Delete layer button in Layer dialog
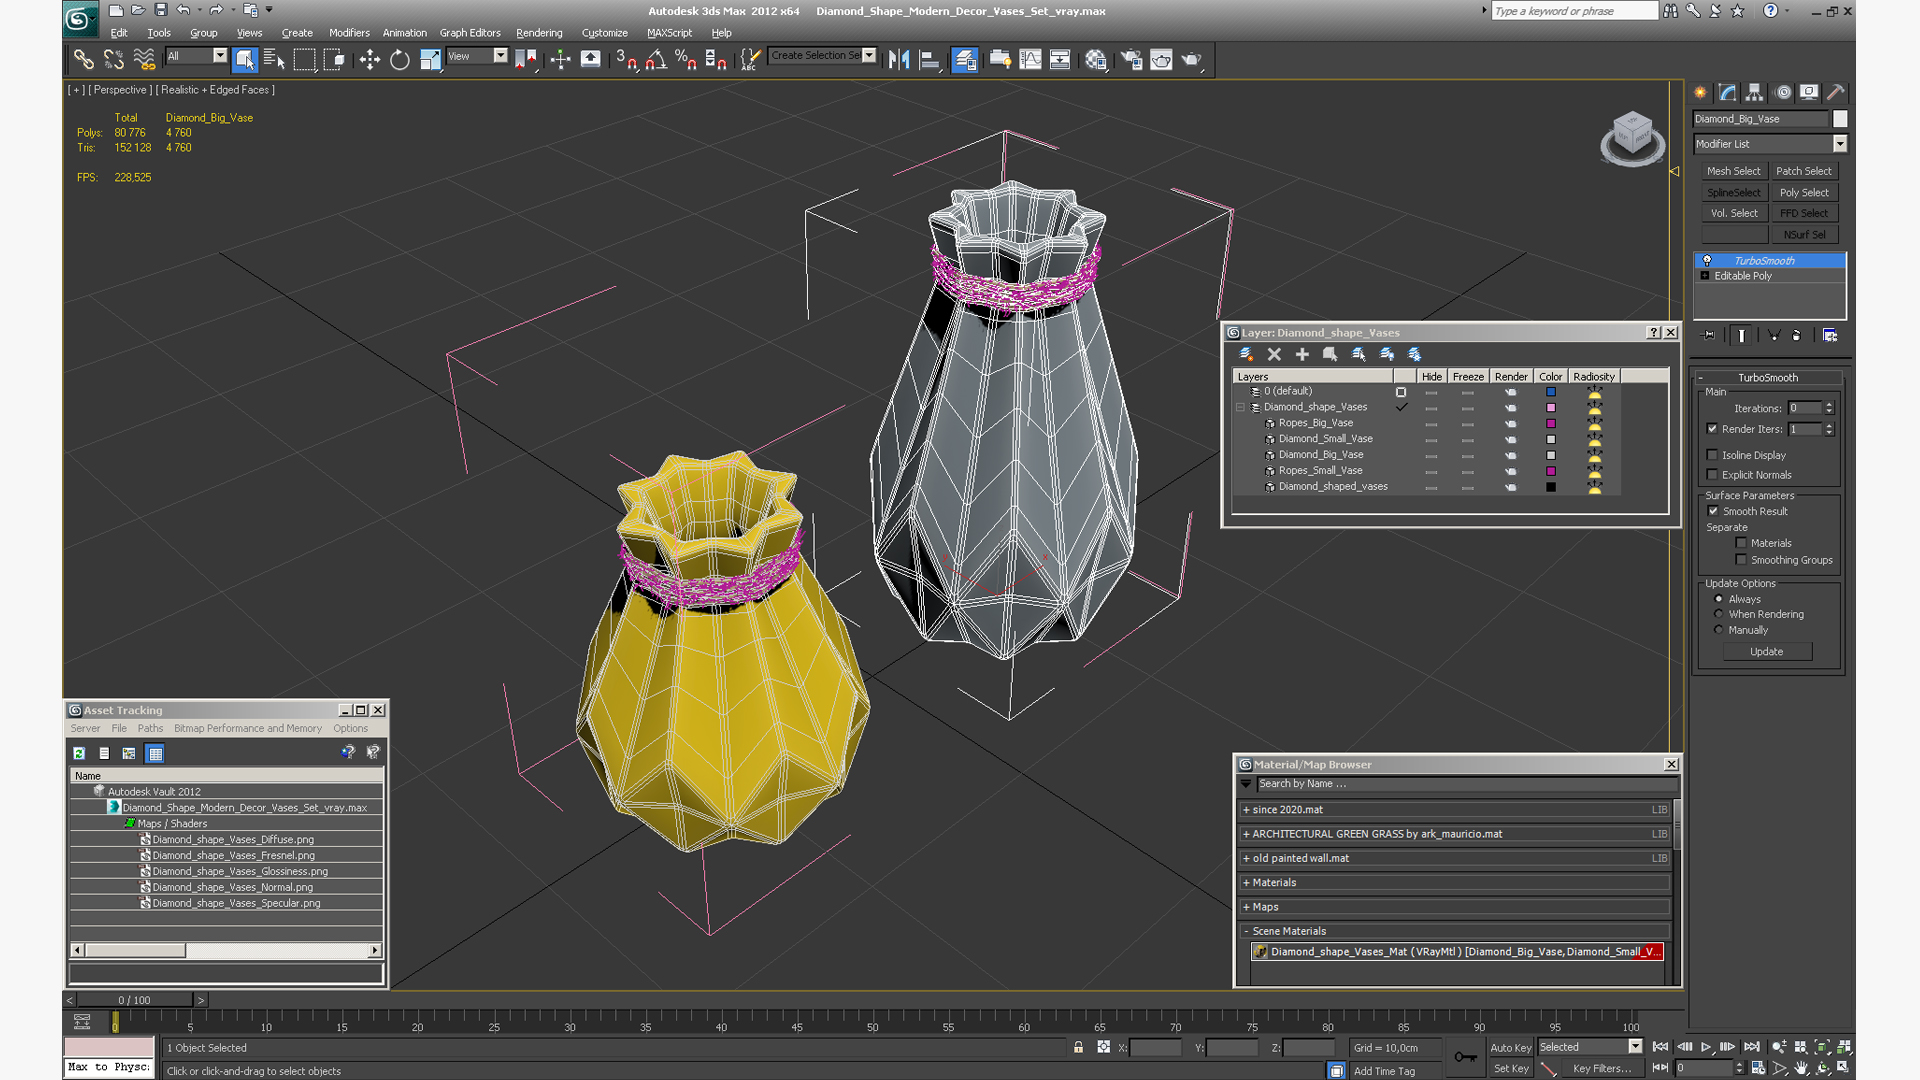Image resolution: width=1920 pixels, height=1080 pixels. (x=1274, y=354)
